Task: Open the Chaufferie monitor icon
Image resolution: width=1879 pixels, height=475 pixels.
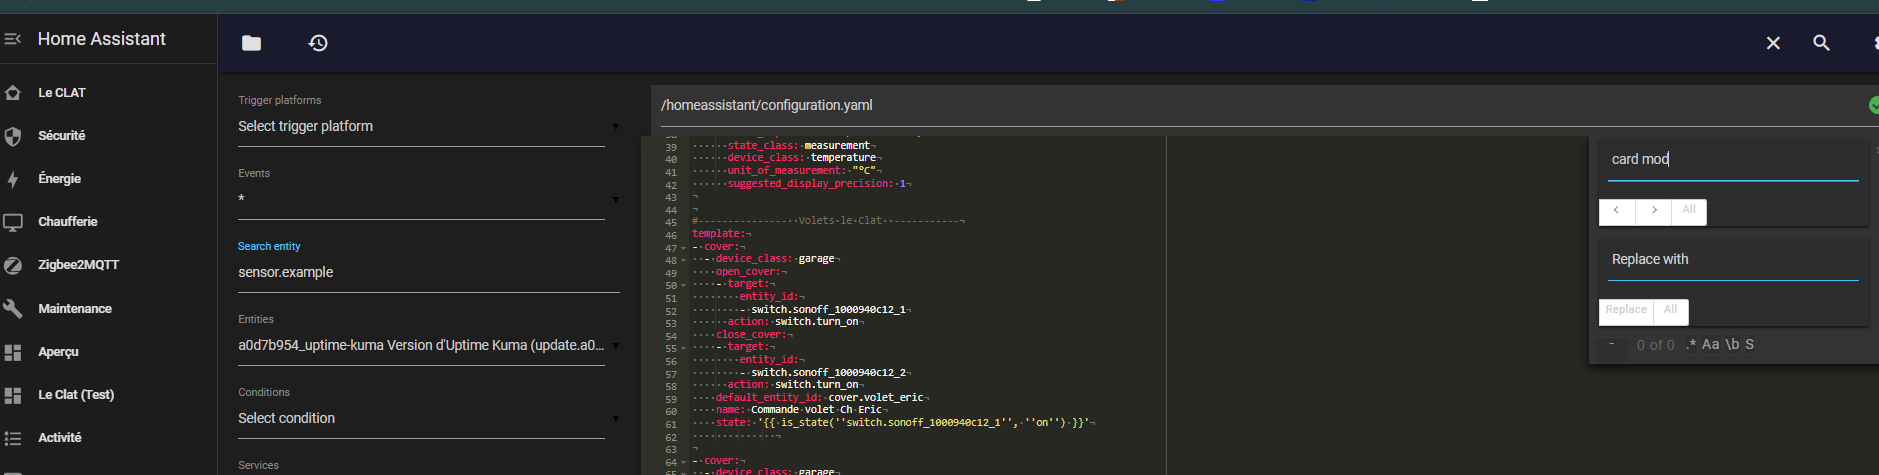Action: click(x=13, y=222)
